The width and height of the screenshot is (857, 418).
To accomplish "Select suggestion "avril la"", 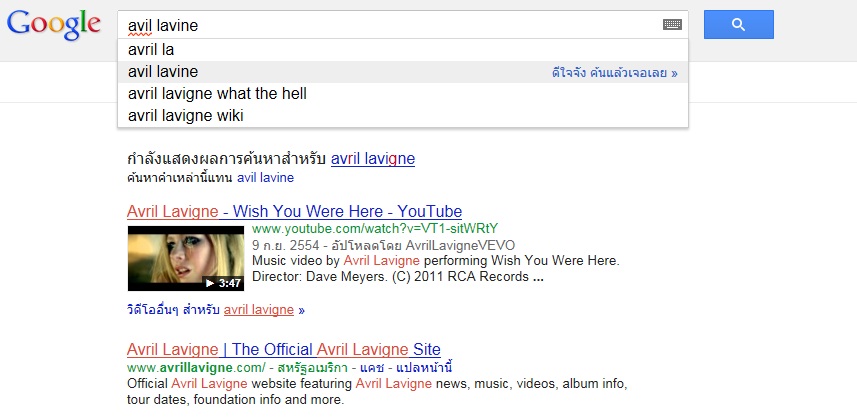I will coord(403,50).
